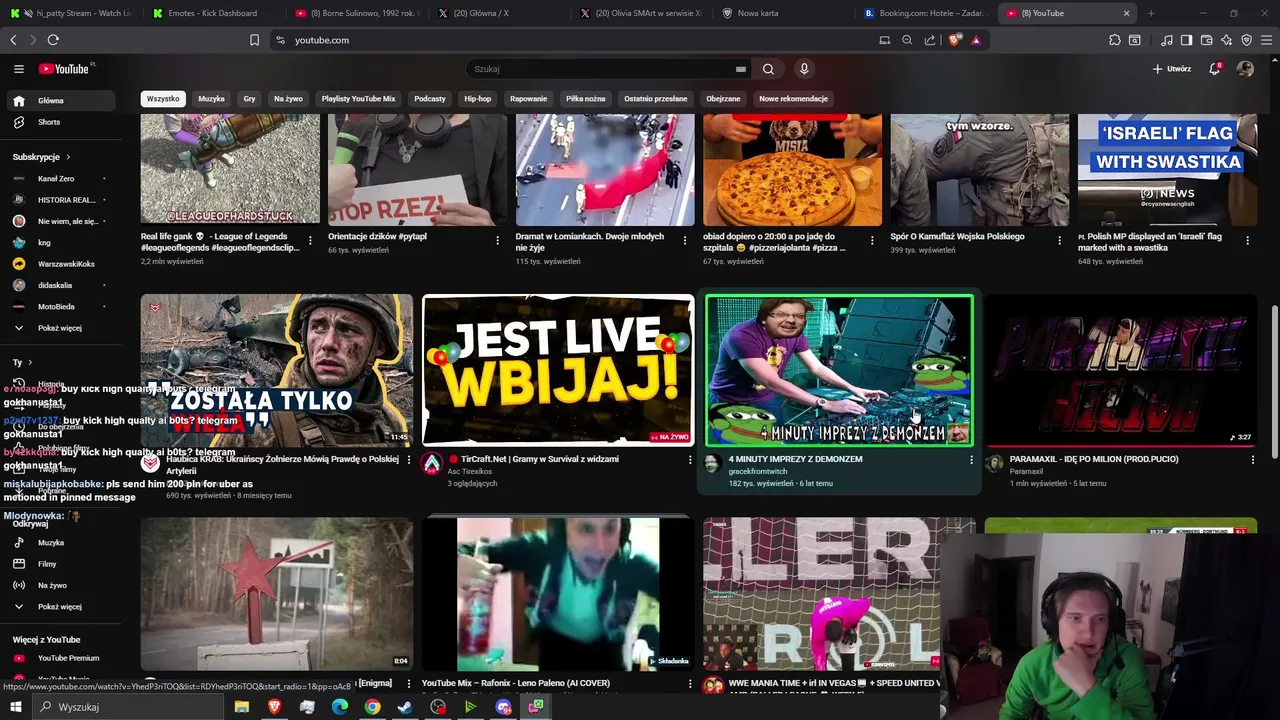
Task: Open Chrome from the taskbar
Action: (x=372, y=707)
